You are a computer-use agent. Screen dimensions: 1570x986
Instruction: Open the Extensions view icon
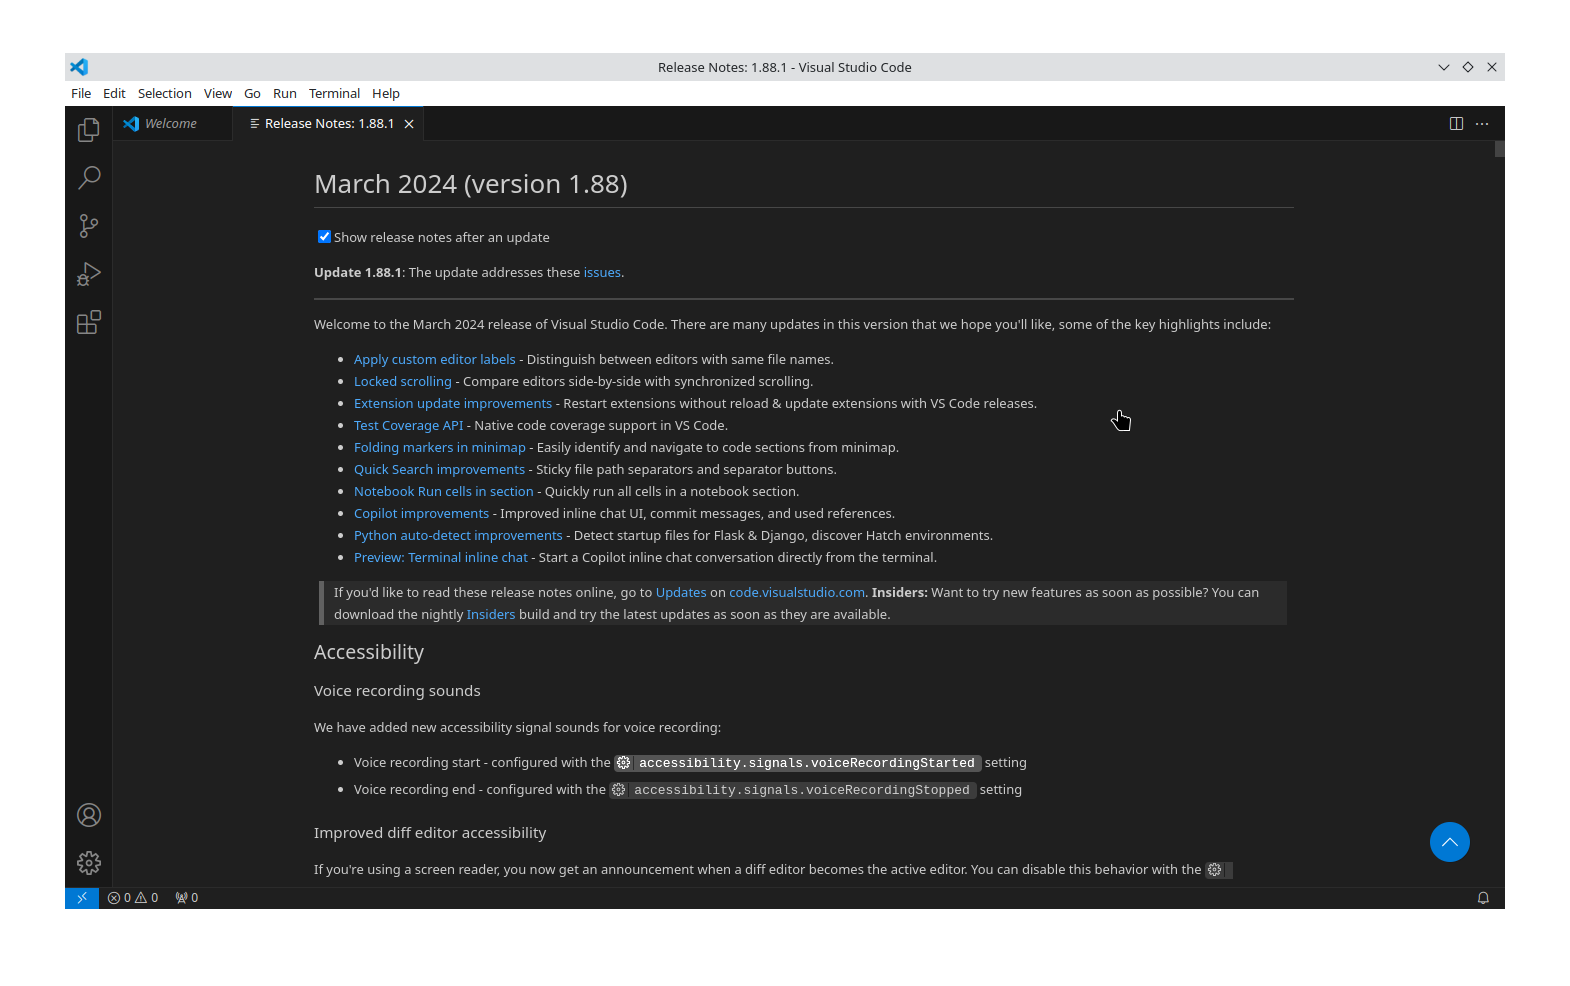[89, 322]
